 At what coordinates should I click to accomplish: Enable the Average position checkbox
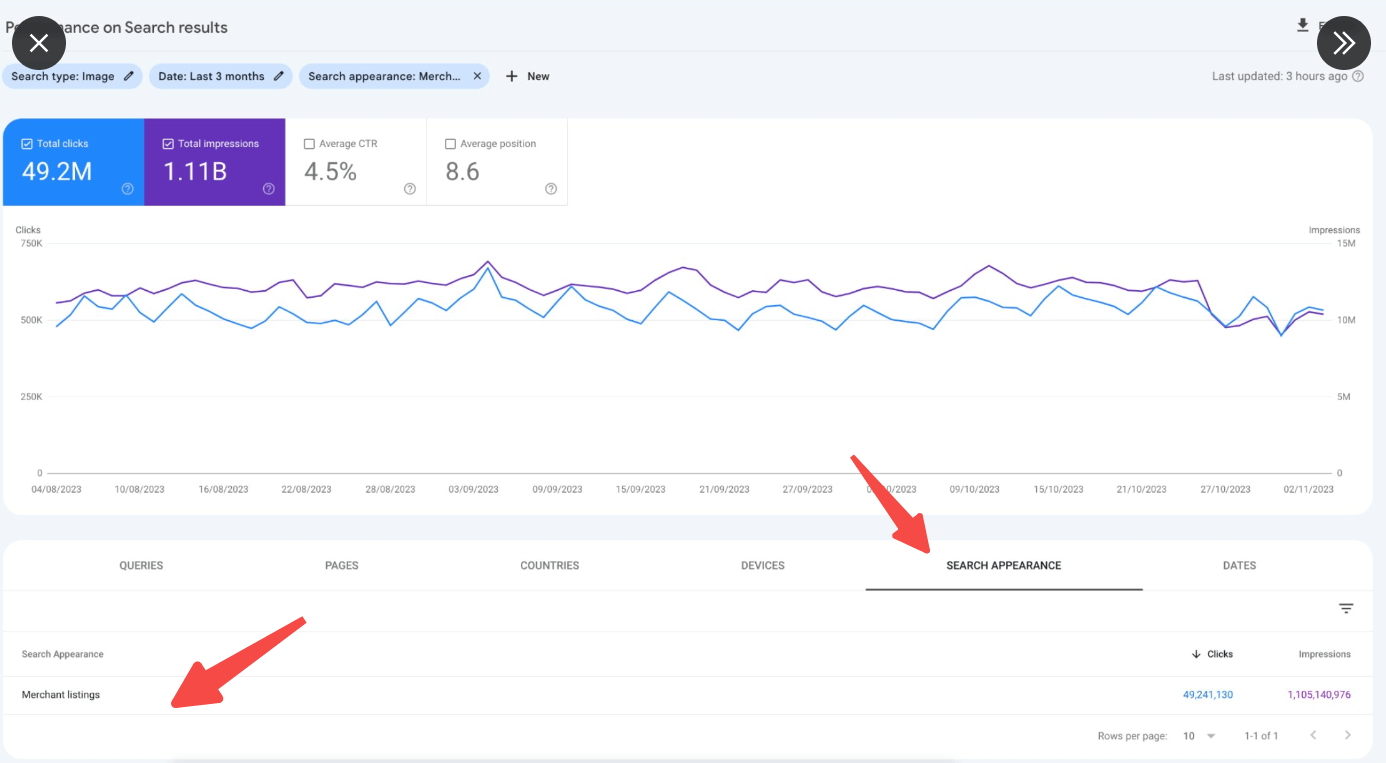click(x=450, y=144)
